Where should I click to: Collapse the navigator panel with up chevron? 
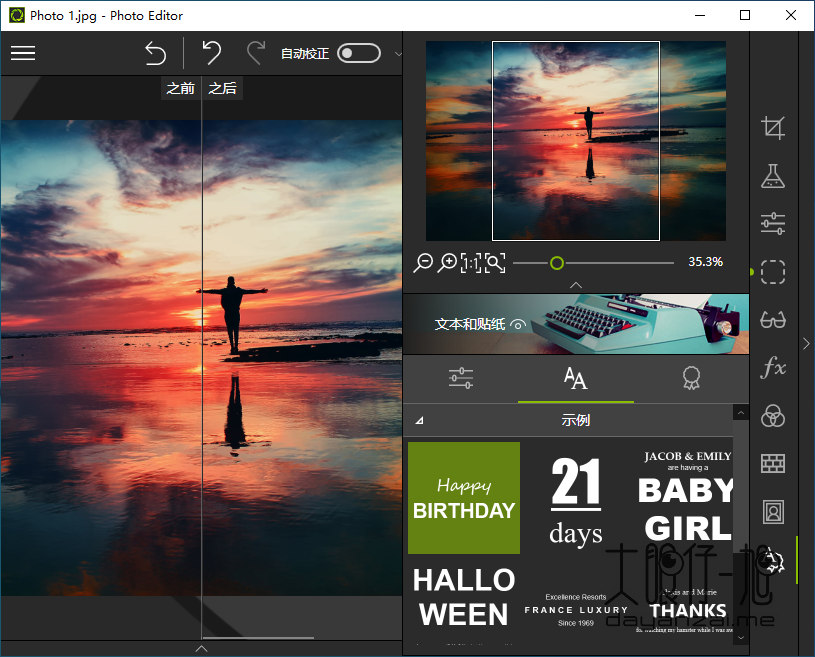tap(576, 285)
